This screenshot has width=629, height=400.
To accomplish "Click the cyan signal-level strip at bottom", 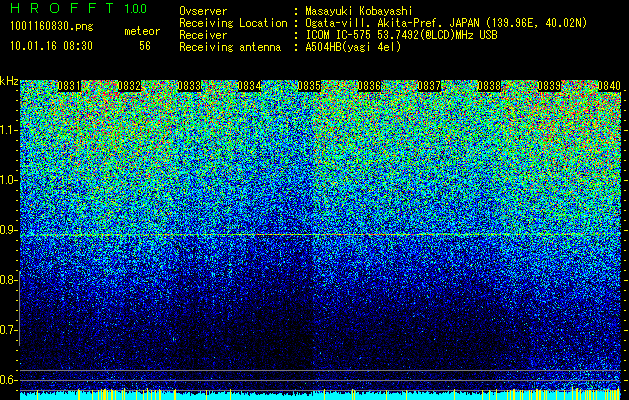I will coord(320,396).
